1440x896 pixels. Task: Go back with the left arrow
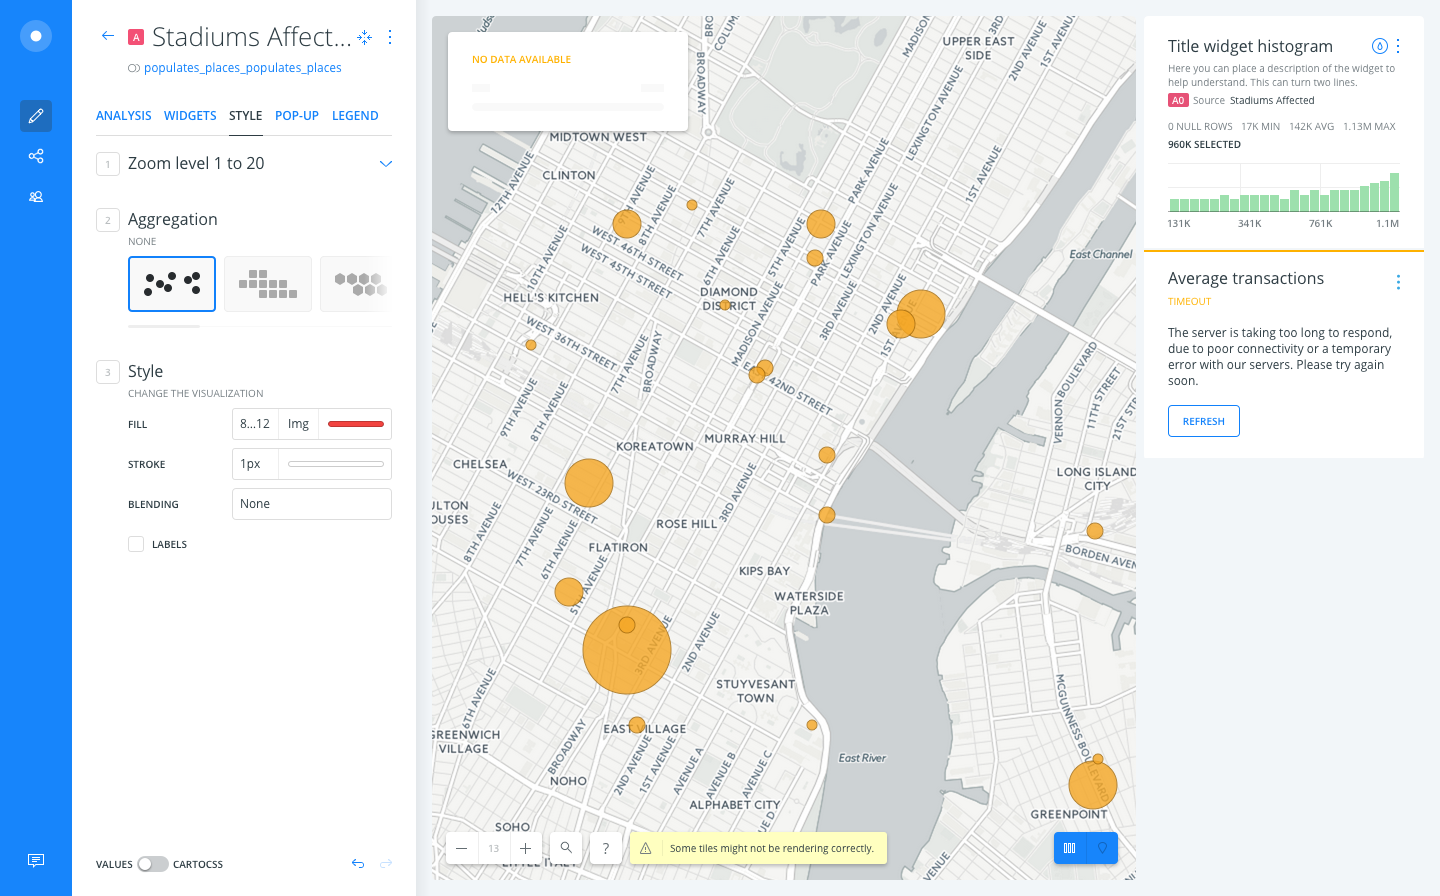pyautogui.click(x=108, y=36)
